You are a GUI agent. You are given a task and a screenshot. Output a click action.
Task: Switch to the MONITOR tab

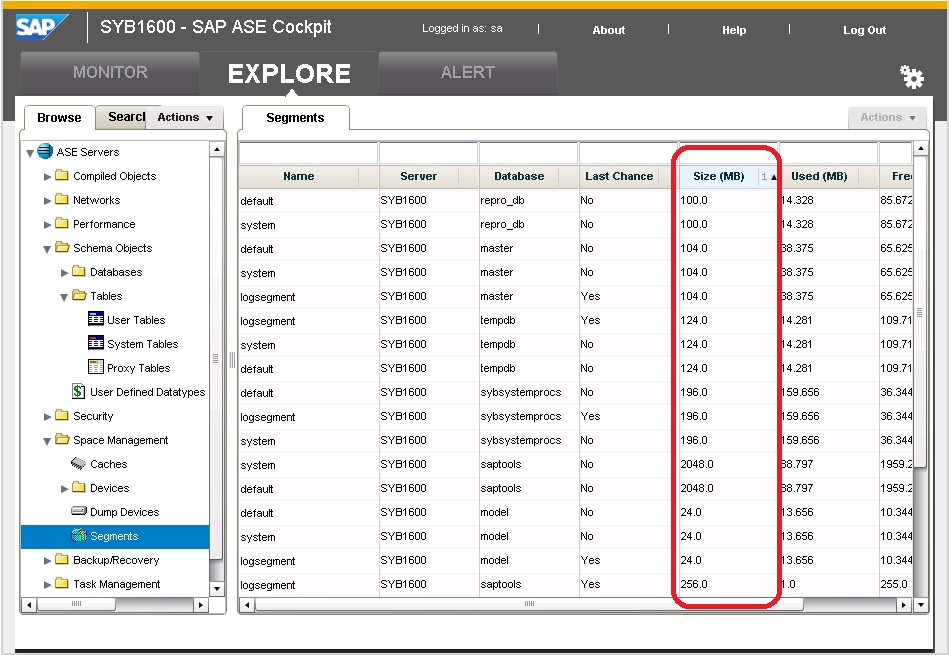(110, 73)
